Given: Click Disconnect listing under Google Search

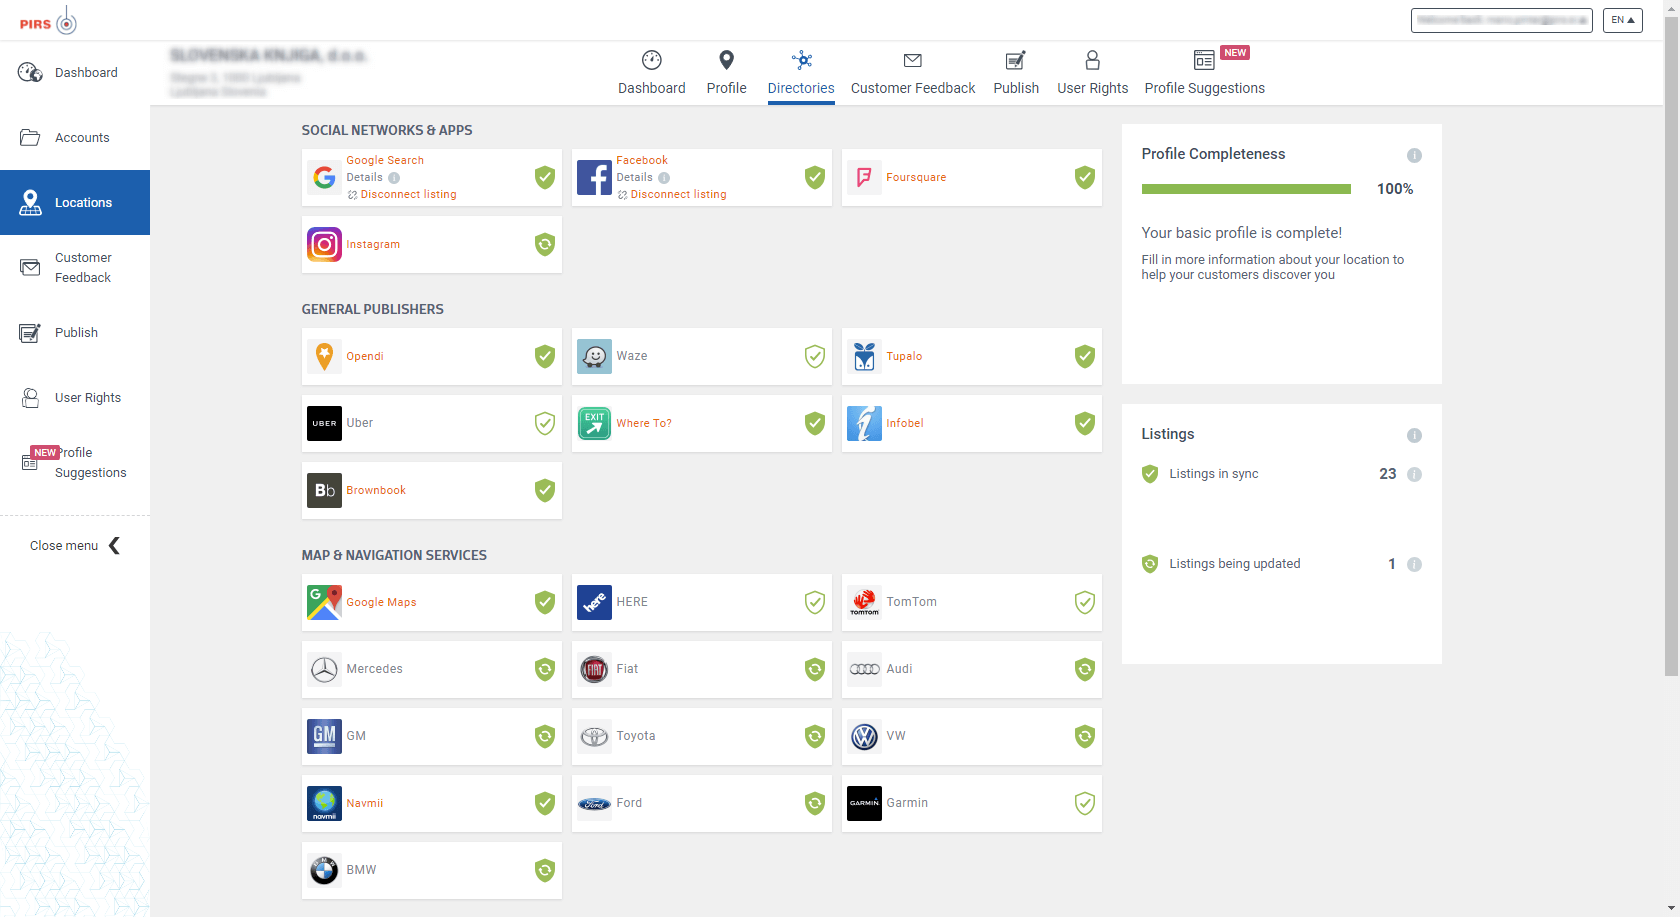Looking at the screenshot, I should click(408, 195).
